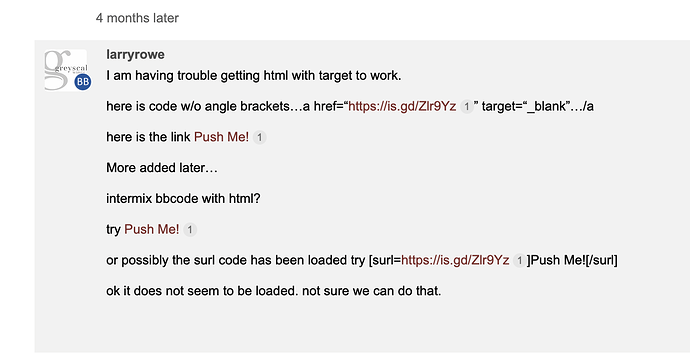Follow the is.gd link in the href line
690x360 pixels.
click(x=402, y=107)
